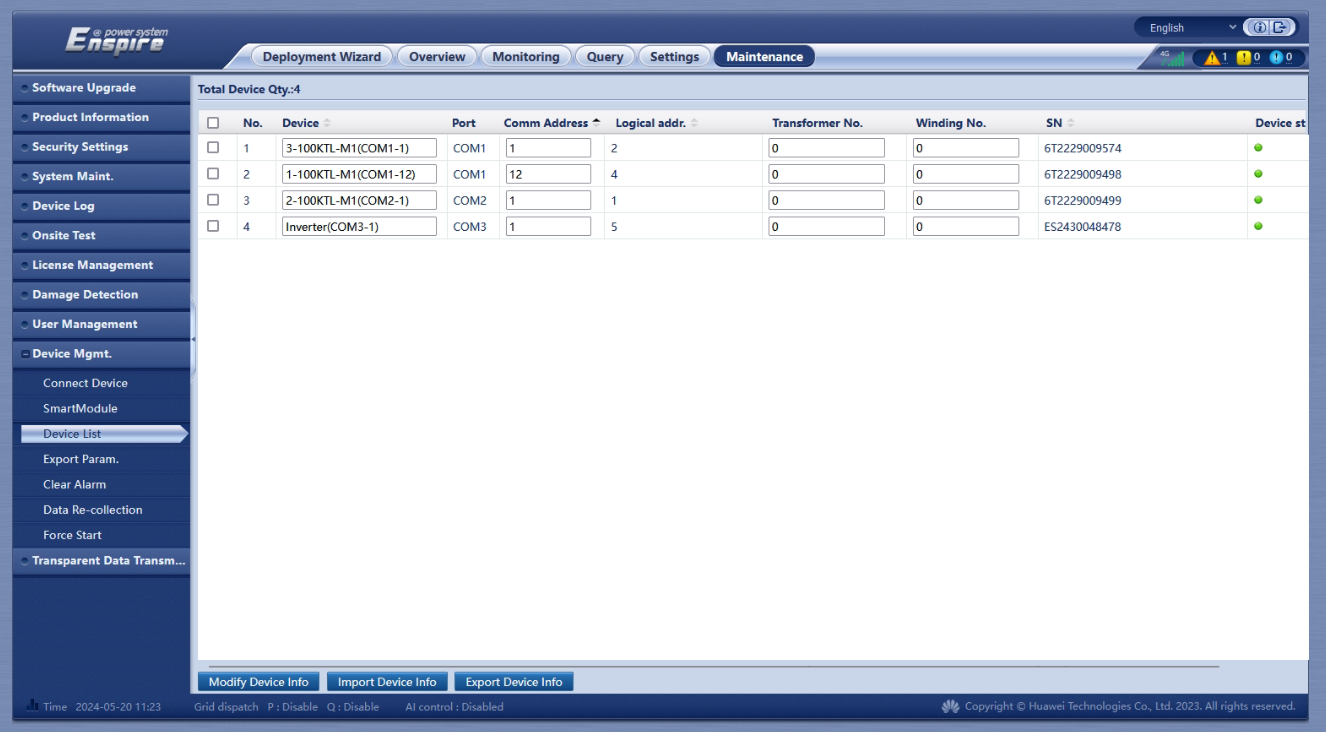Screen dimensions: 1326x732
Task: Collapse the Device Mgmt. section
Action: click(x=101, y=354)
